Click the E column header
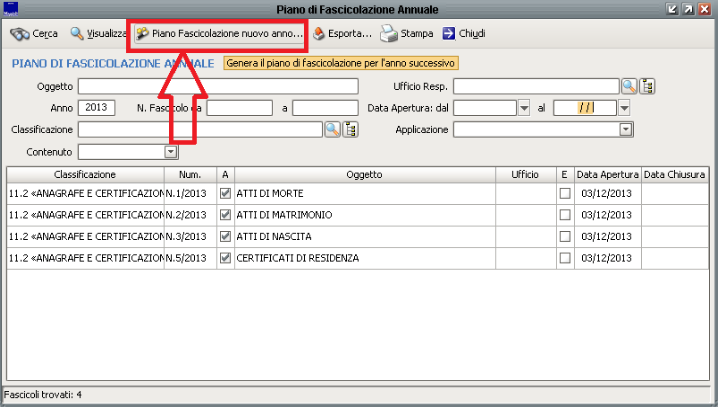The height and width of the screenshot is (407, 718). click(565, 174)
